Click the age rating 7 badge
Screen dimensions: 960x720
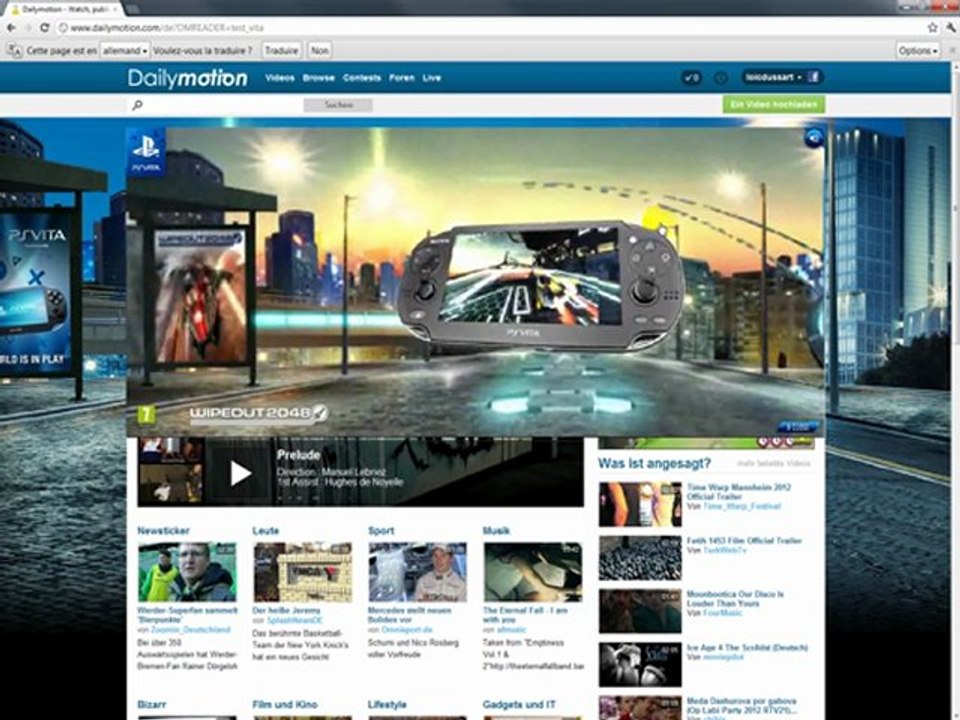click(146, 415)
